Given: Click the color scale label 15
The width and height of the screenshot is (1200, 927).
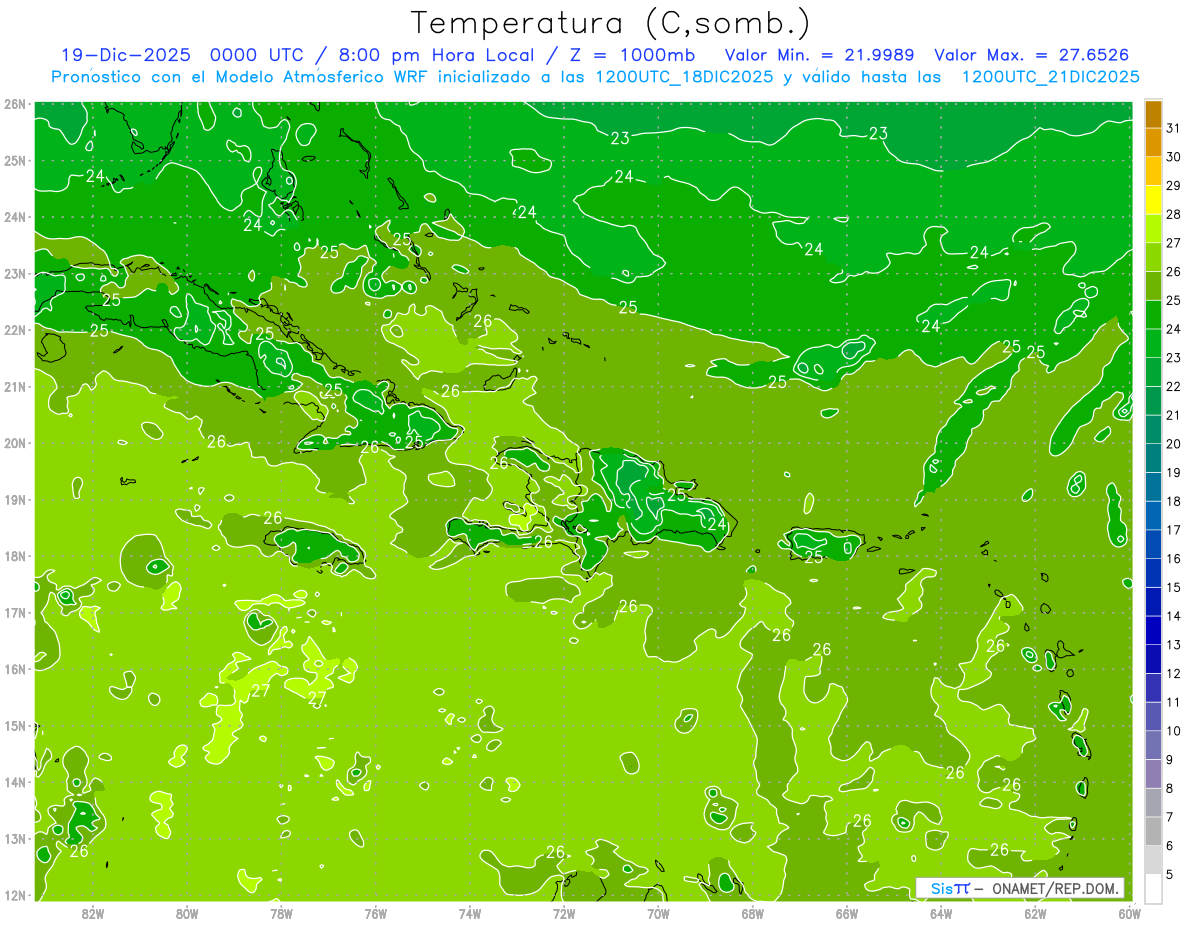Looking at the screenshot, I should point(1174,588).
